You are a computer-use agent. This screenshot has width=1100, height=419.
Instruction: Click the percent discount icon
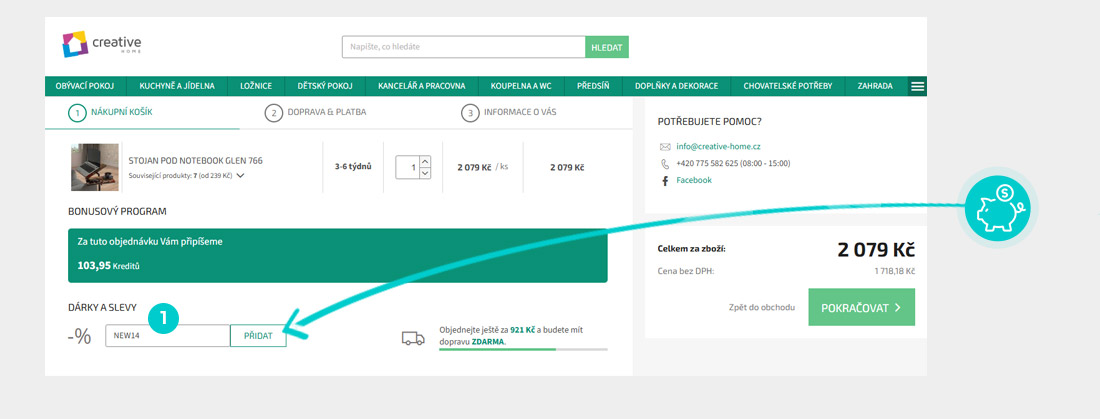point(80,337)
